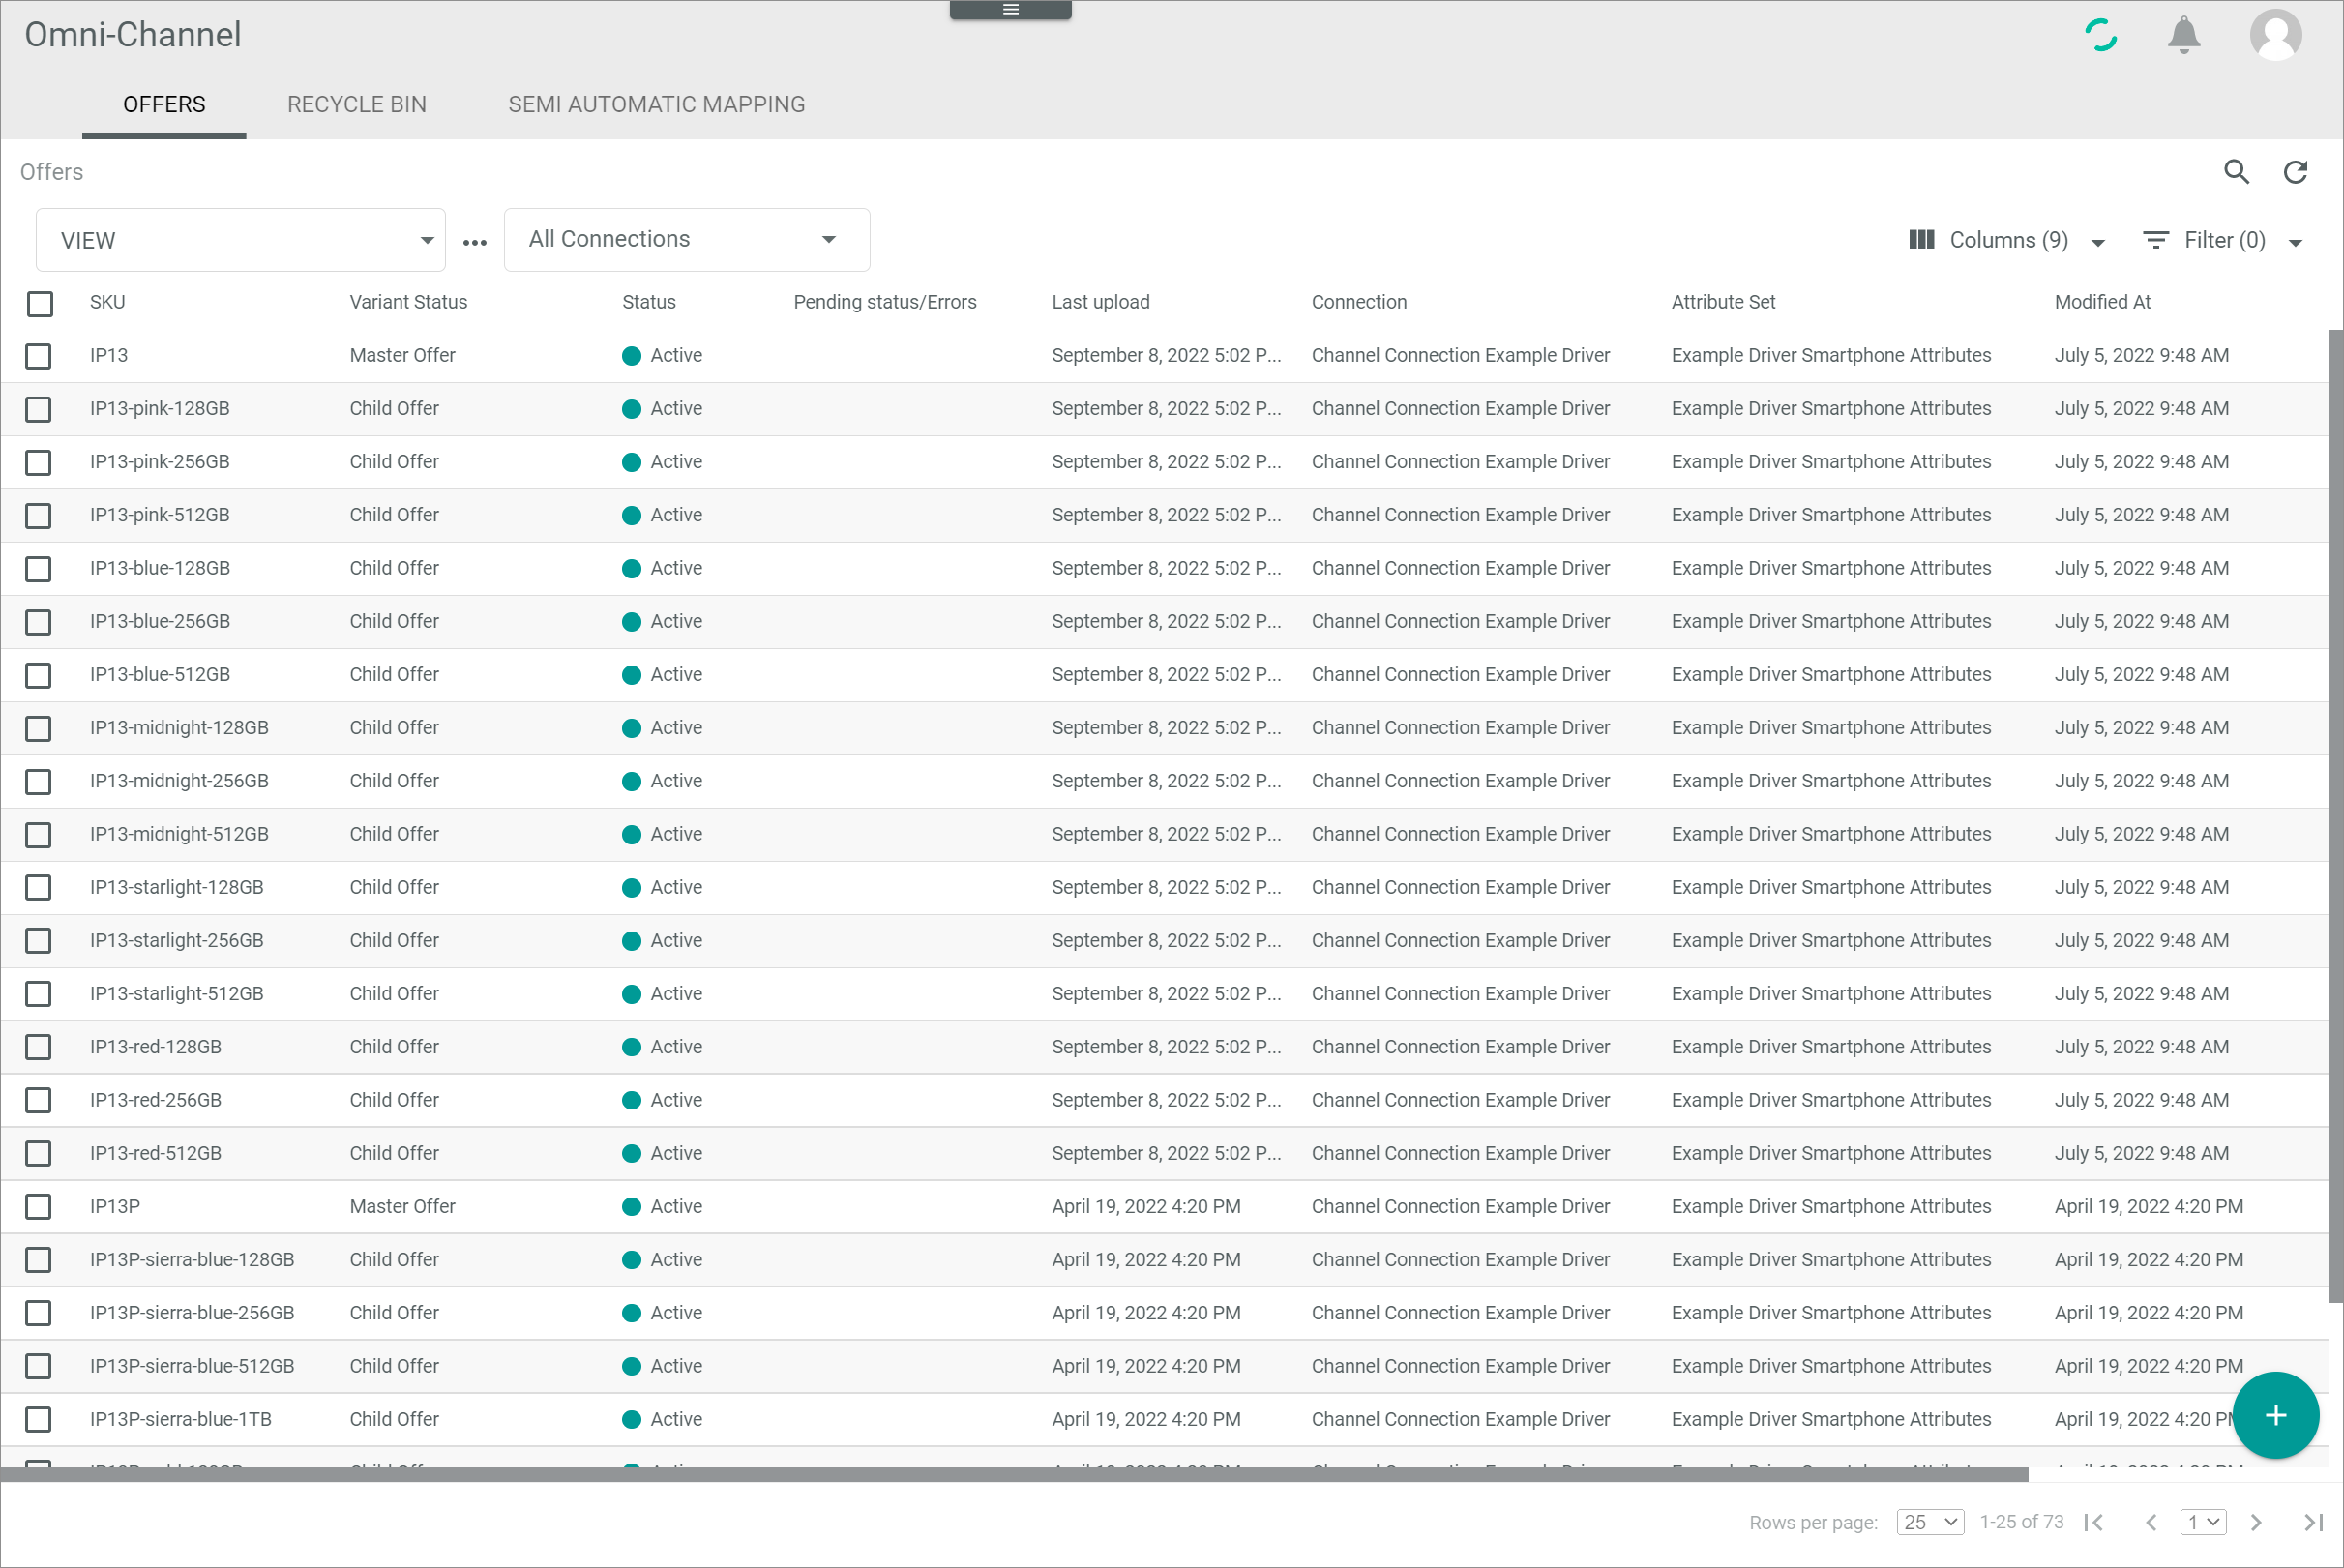Sort by Pending status/Errors column header

click(x=884, y=302)
